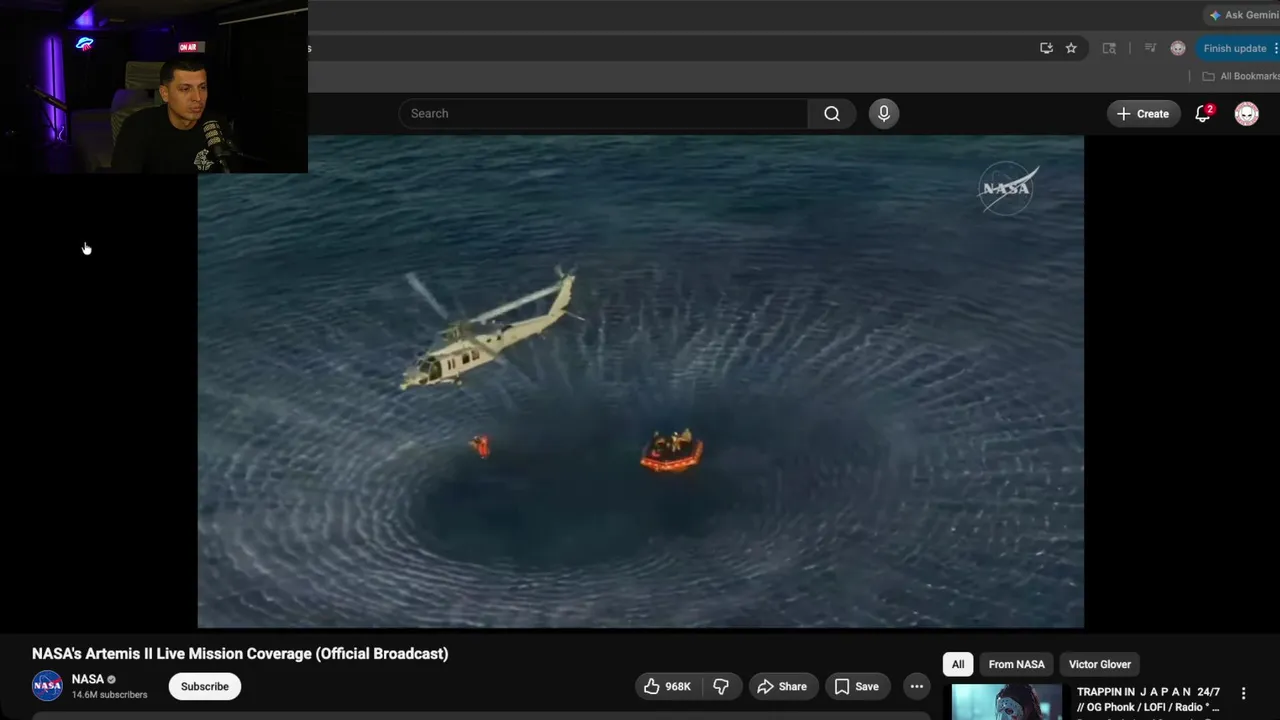Image resolution: width=1280 pixels, height=720 pixels.
Task: Install the page as an app
Action: 1046,48
